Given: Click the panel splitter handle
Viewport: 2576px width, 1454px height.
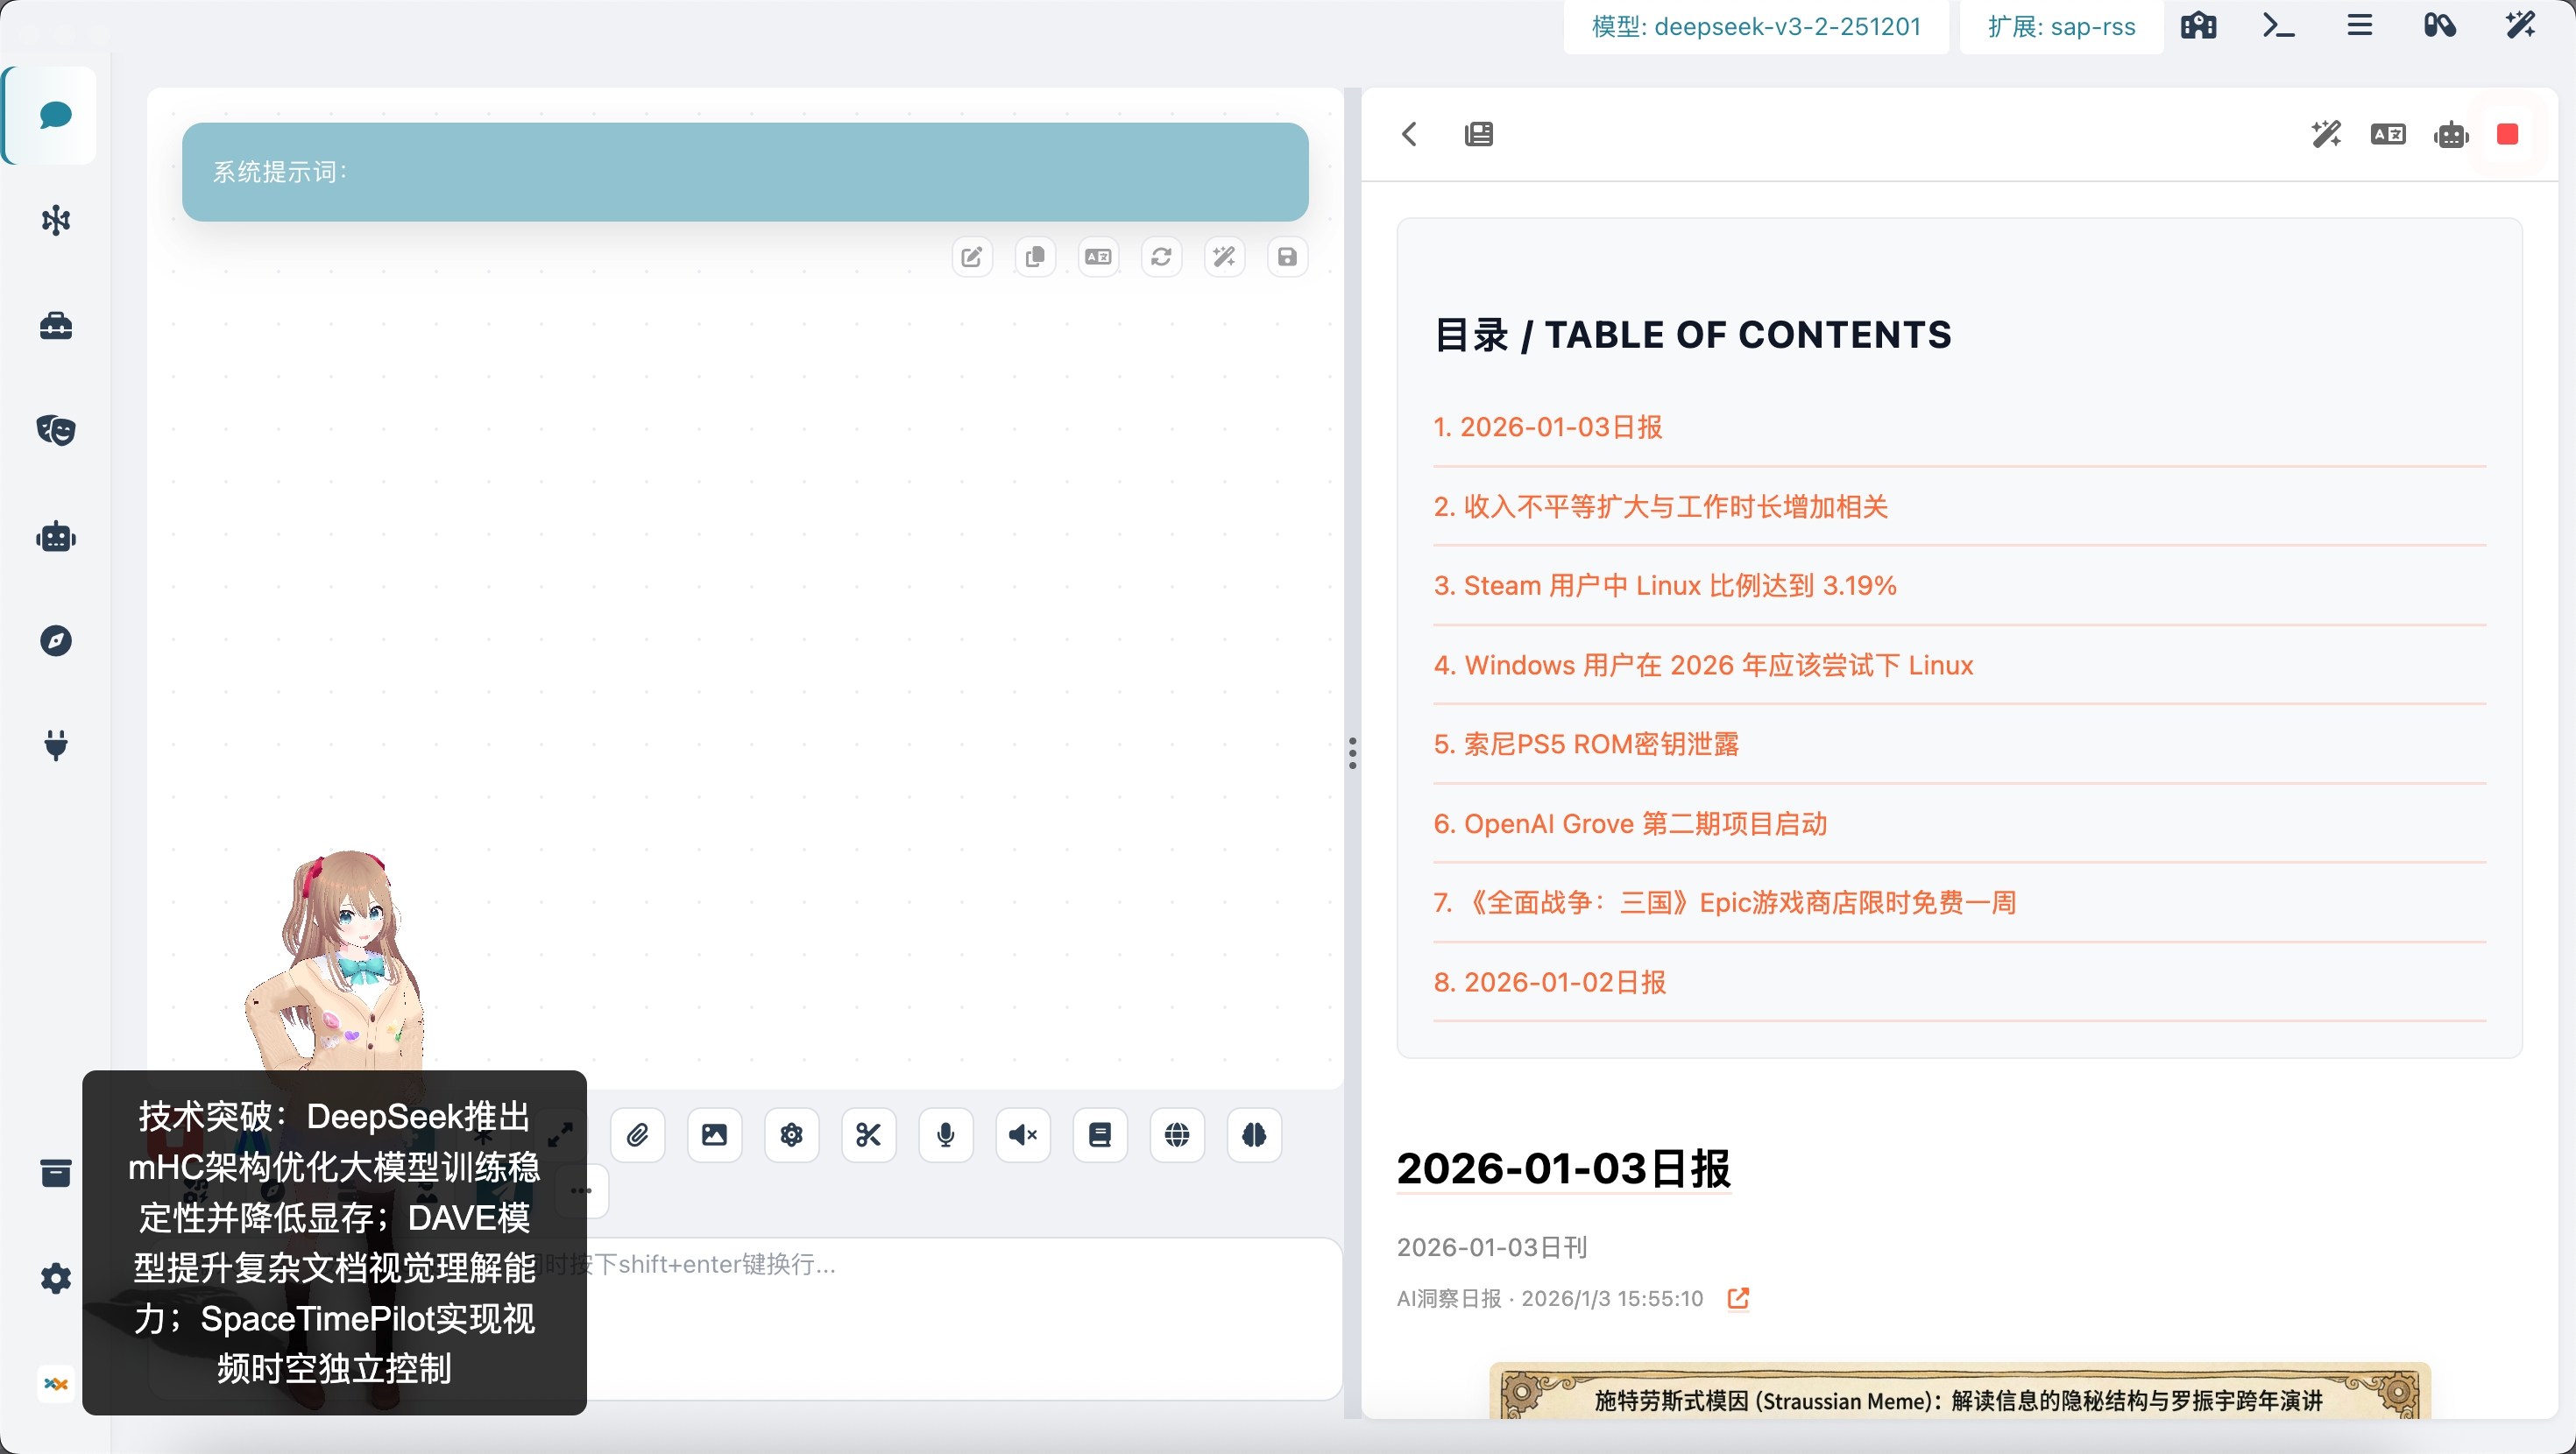Looking at the screenshot, I should pyautogui.click(x=1352, y=753).
